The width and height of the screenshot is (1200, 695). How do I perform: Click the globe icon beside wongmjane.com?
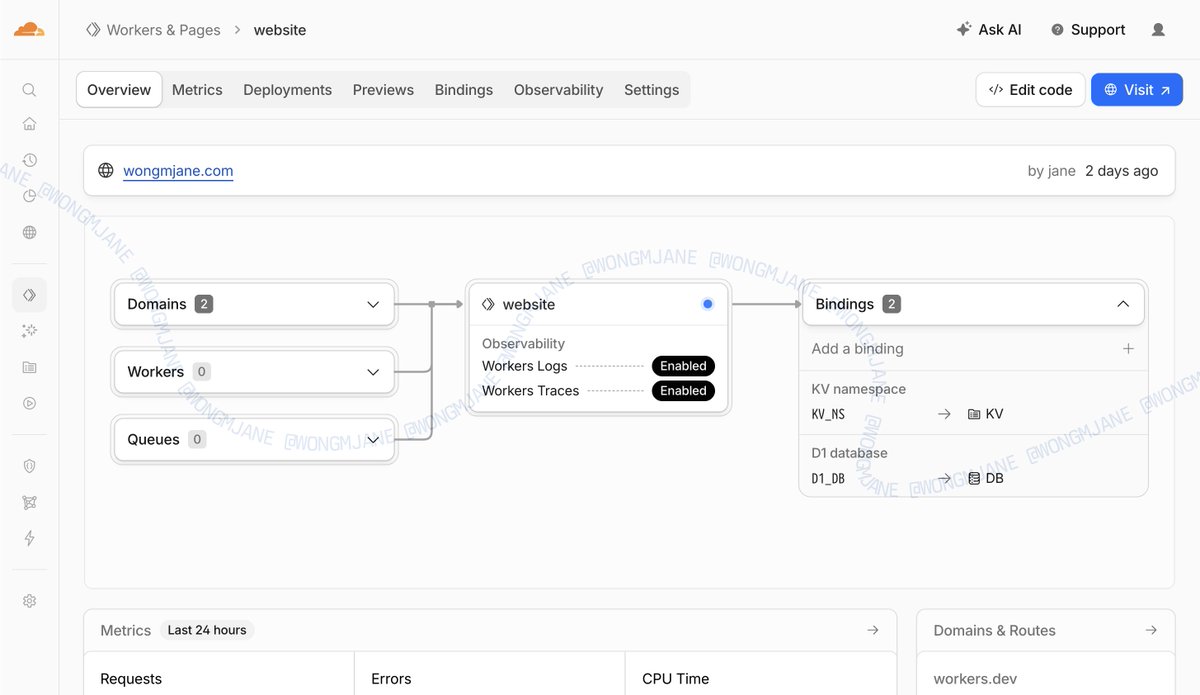pos(106,171)
